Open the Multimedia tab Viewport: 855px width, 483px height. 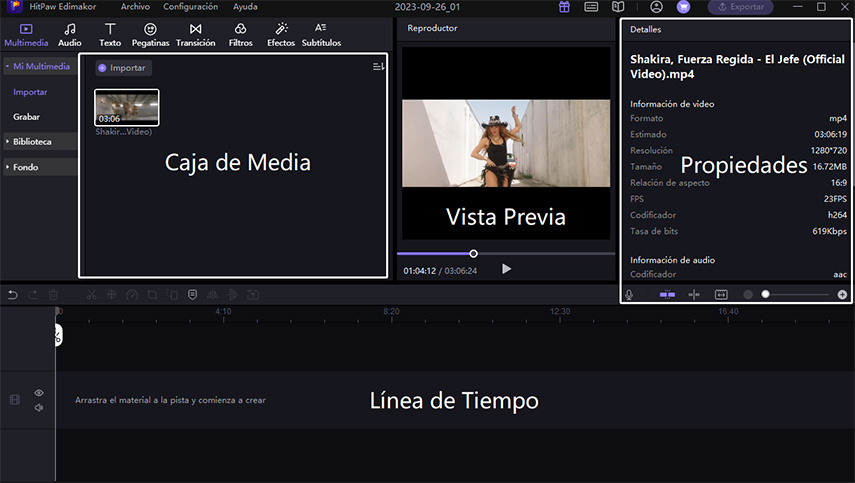coord(26,35)
